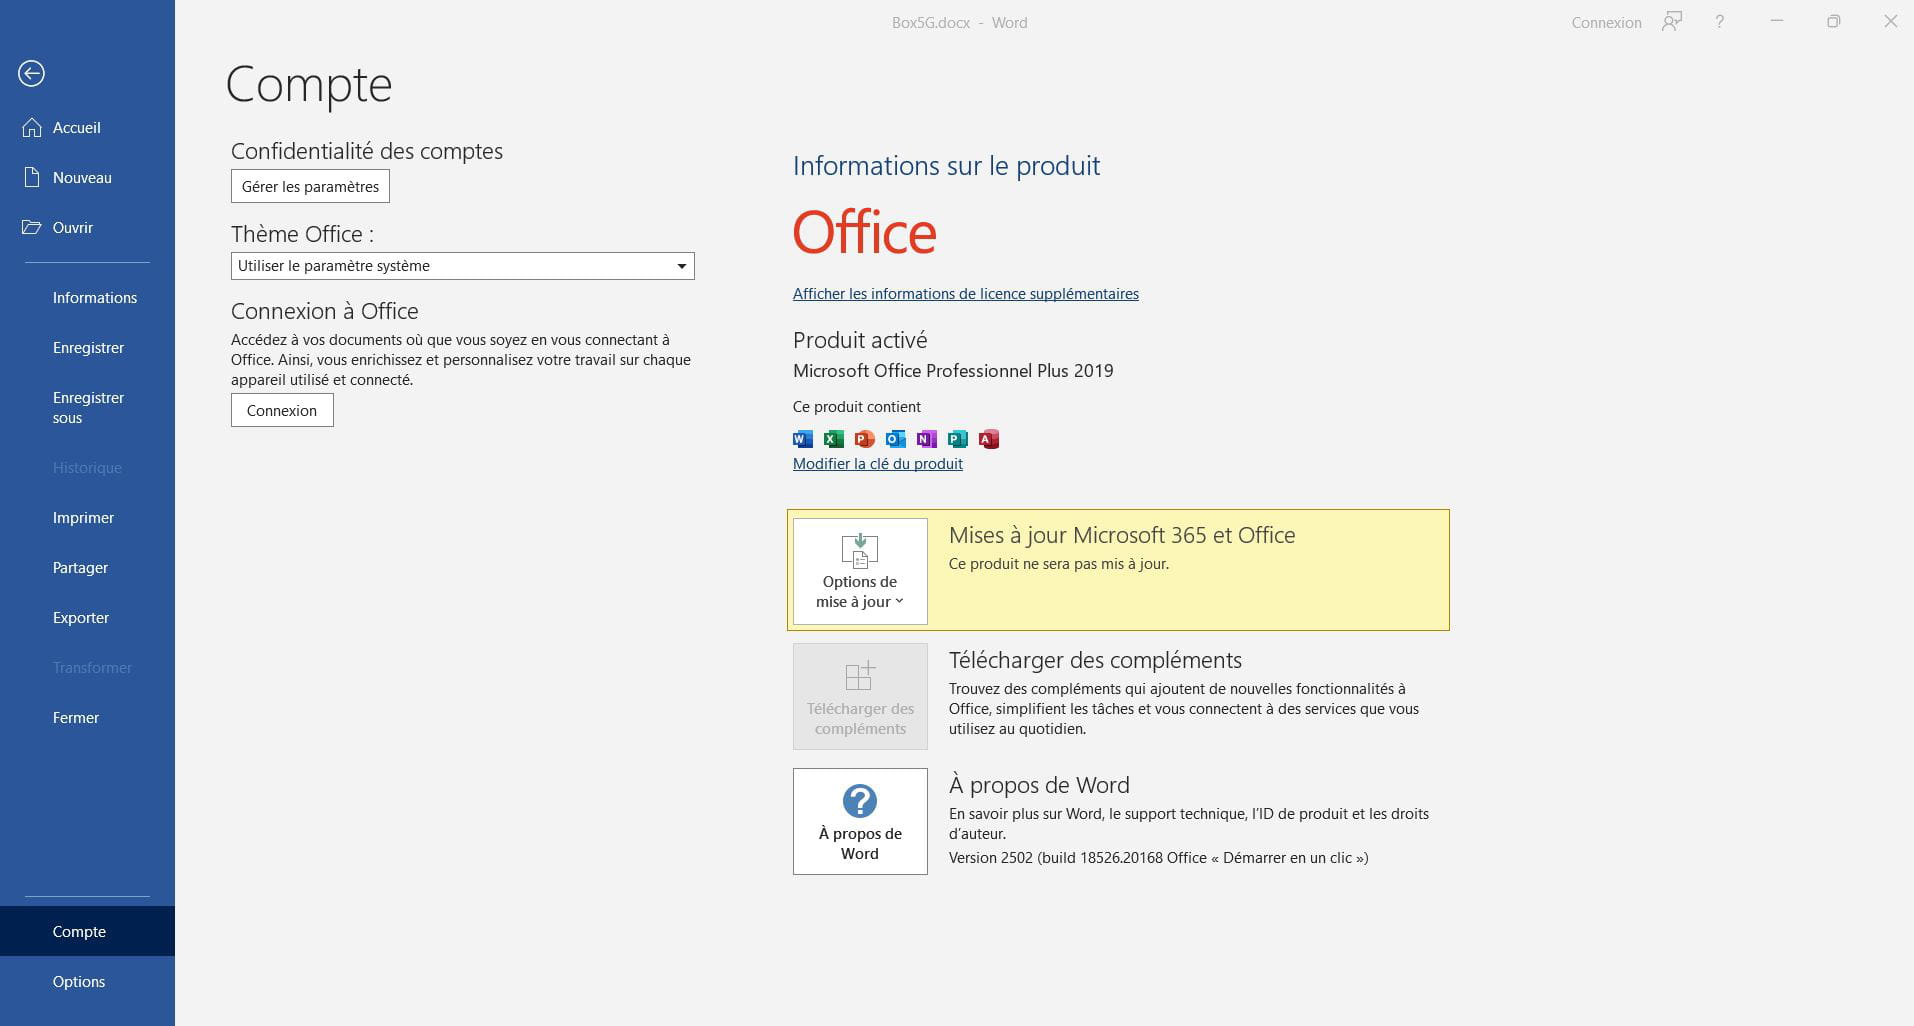Click the Outlook icon in product contents
The image size is (1914, 1026).
[895, 439]
